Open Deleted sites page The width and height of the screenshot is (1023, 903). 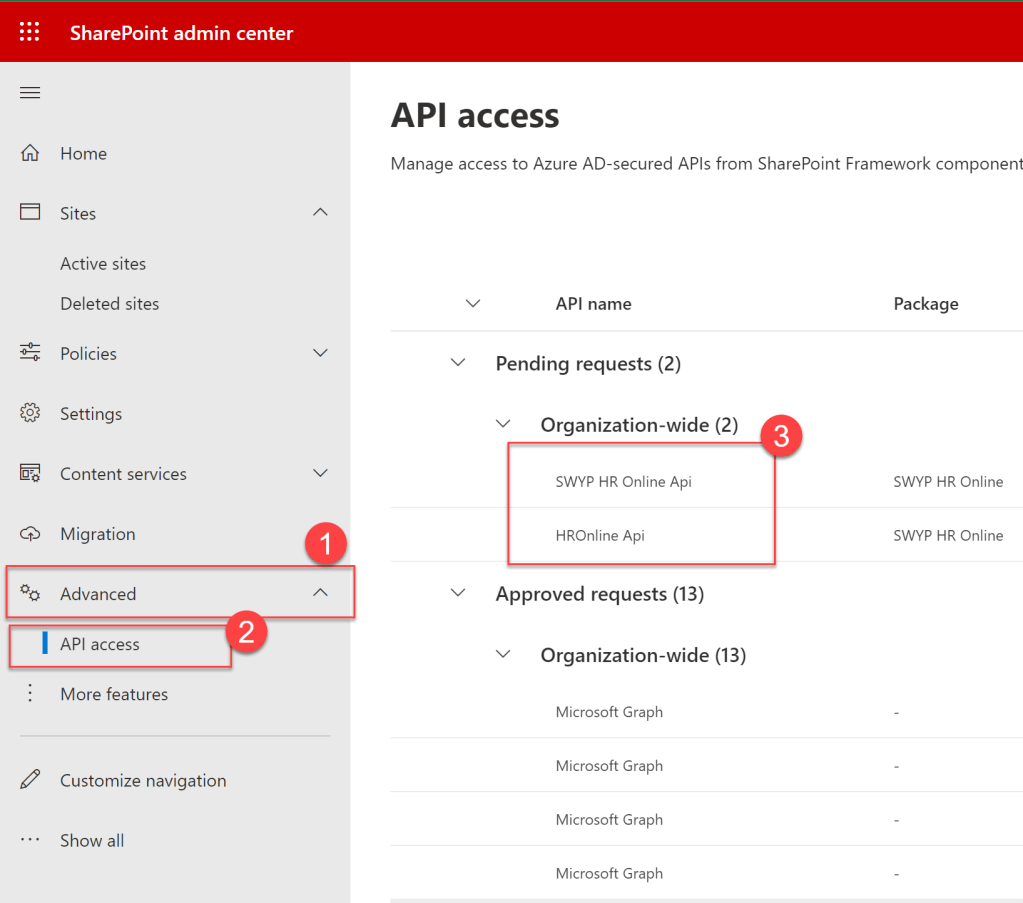click(109, 304)
